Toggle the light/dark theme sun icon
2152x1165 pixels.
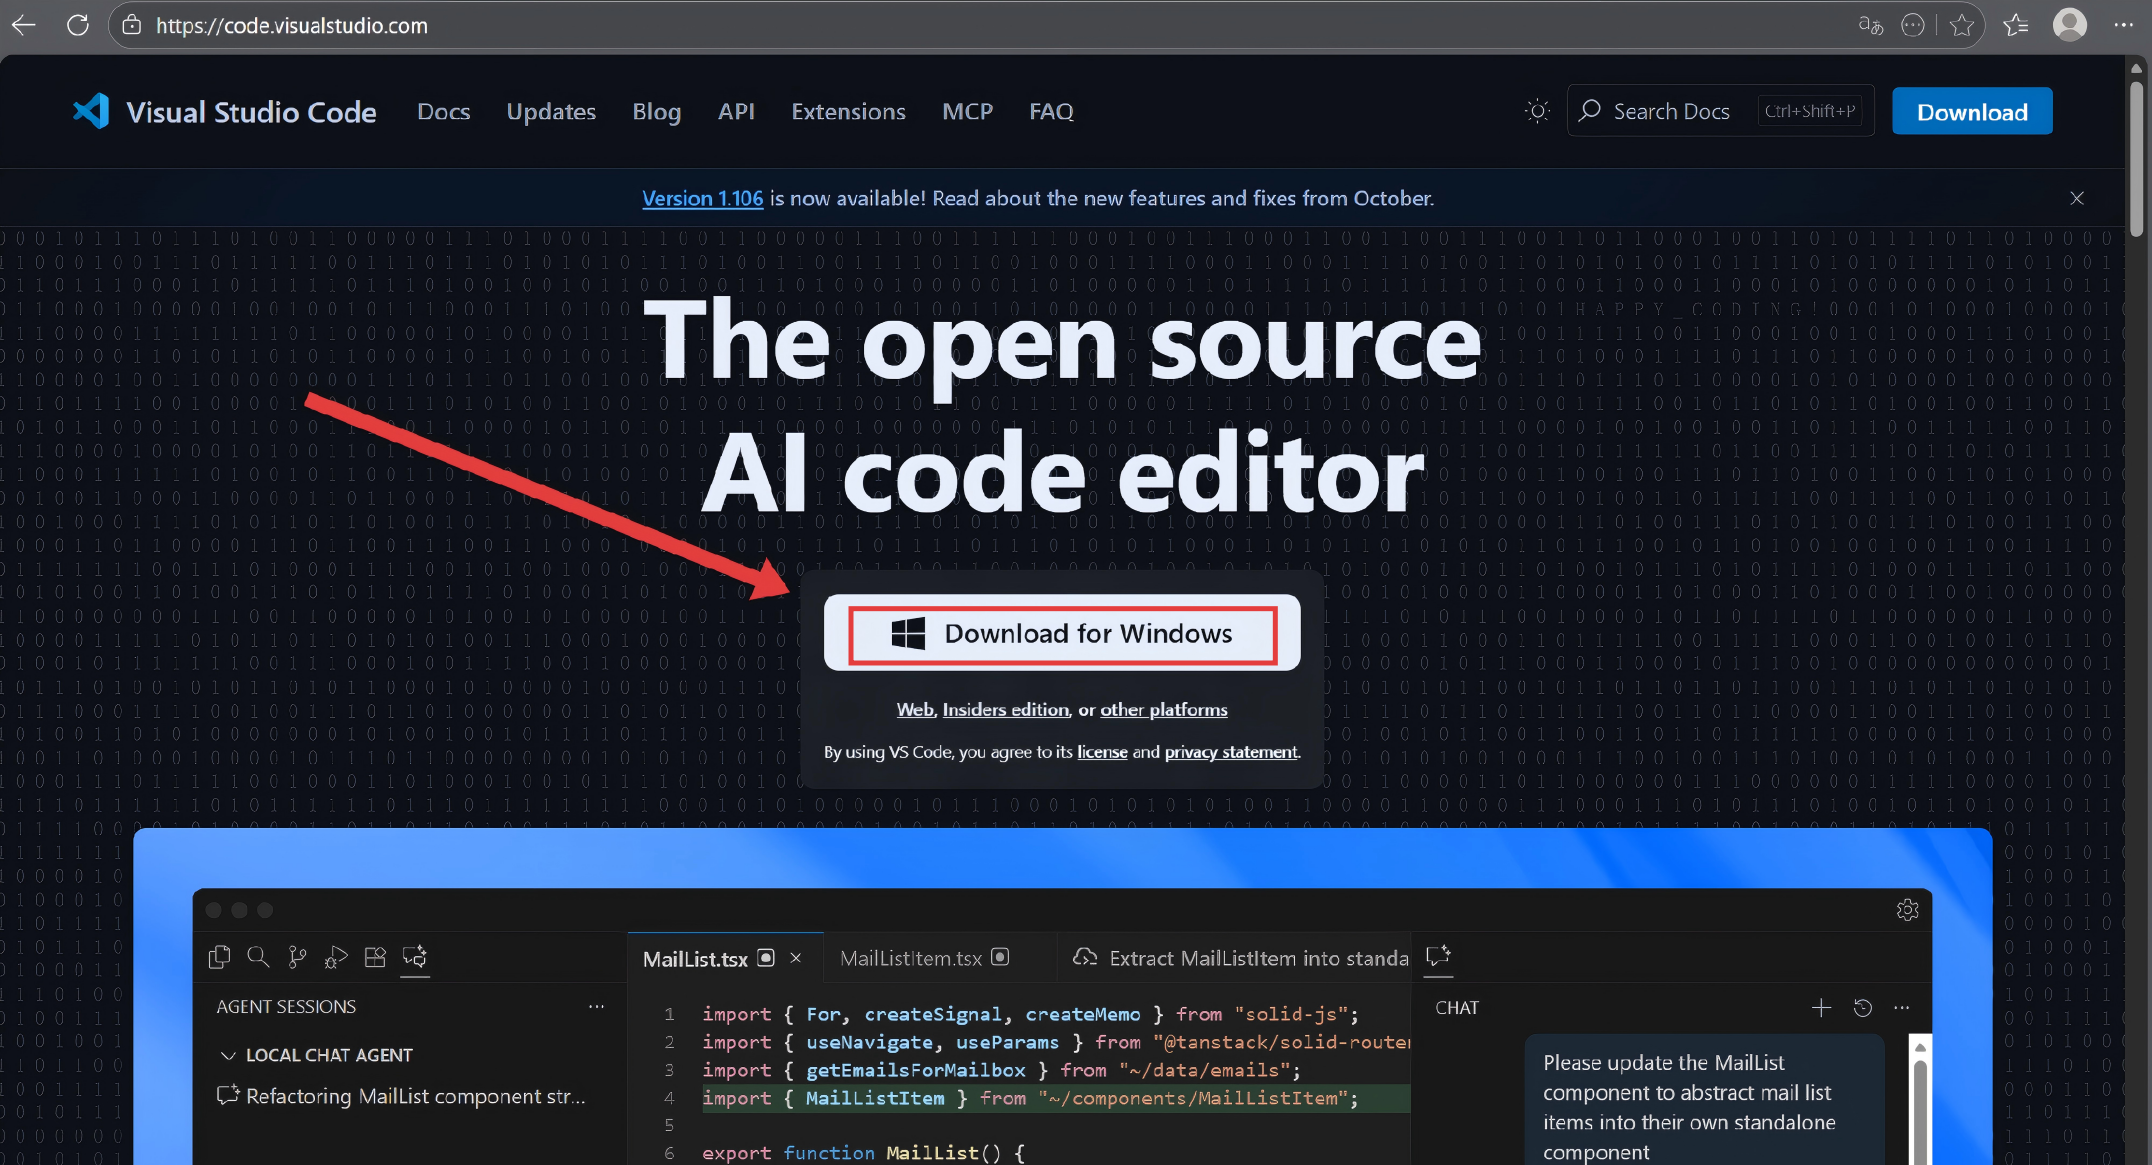(x=1537, y=110)
